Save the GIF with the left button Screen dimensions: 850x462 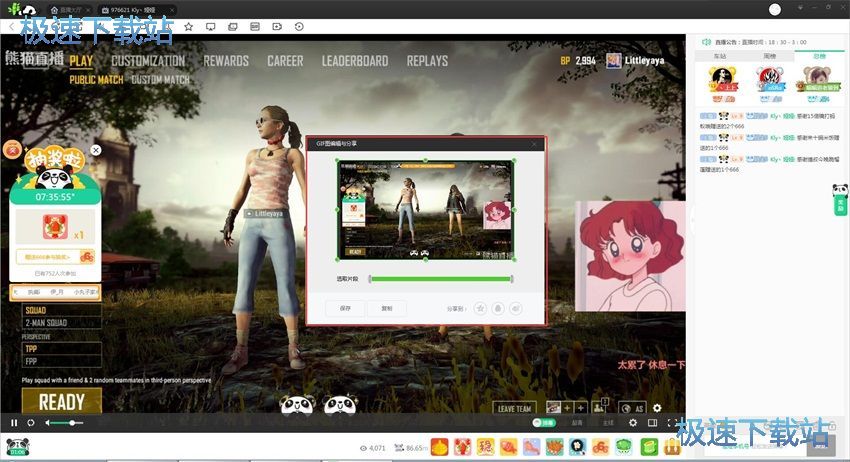pos(345,308)
